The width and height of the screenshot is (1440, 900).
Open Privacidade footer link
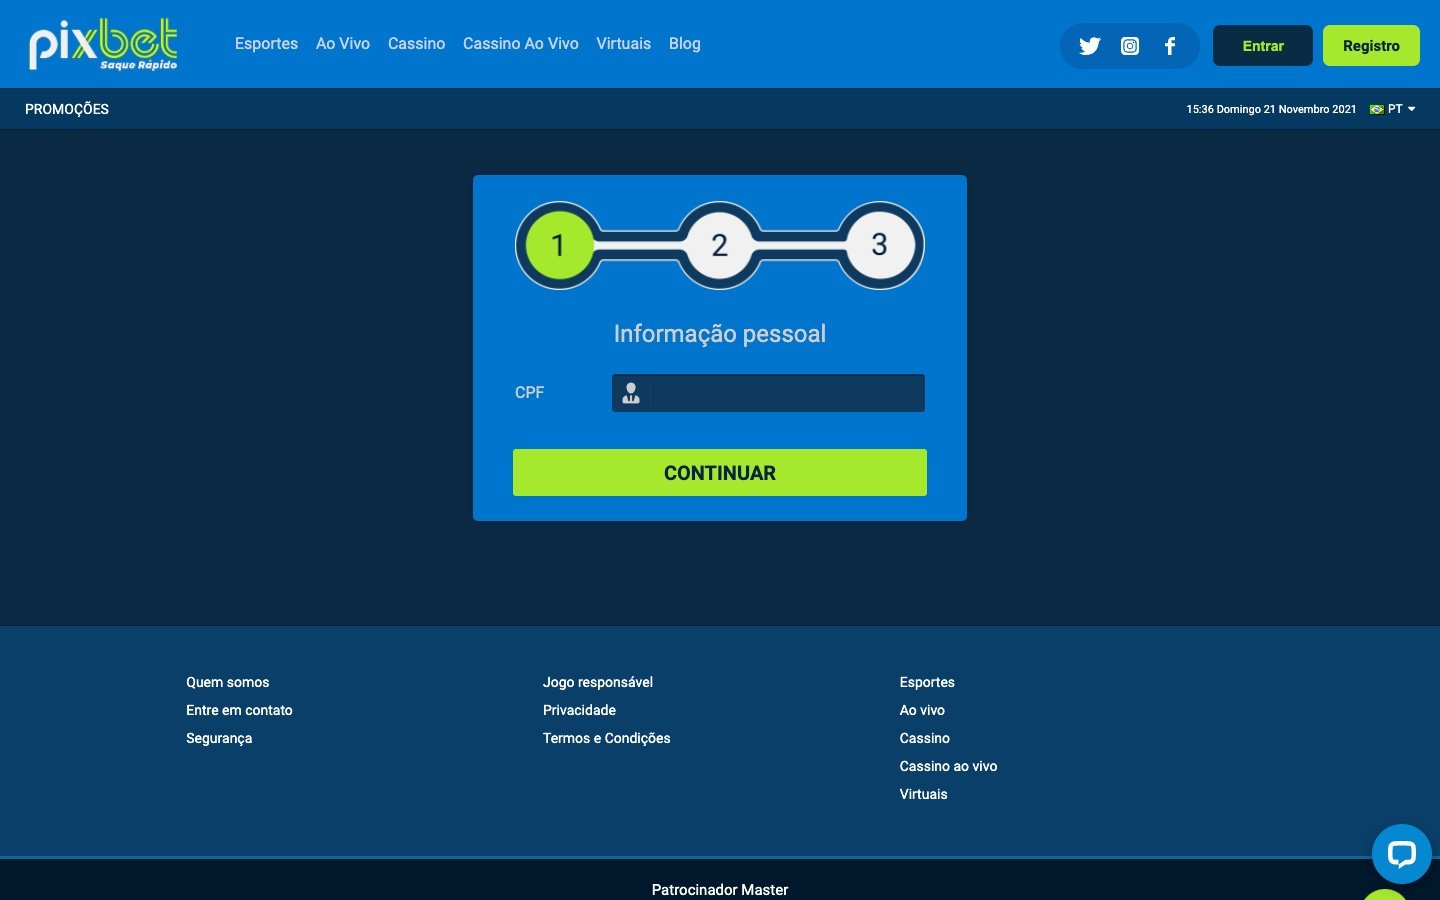point(579,710)
